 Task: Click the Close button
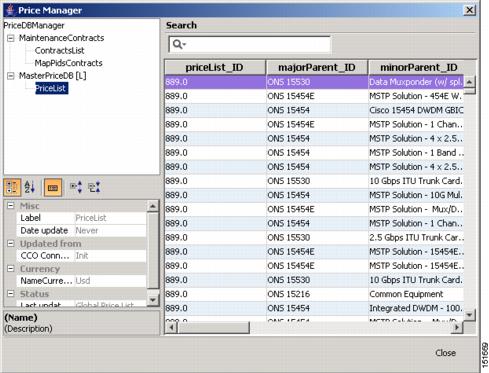point(445,353)
